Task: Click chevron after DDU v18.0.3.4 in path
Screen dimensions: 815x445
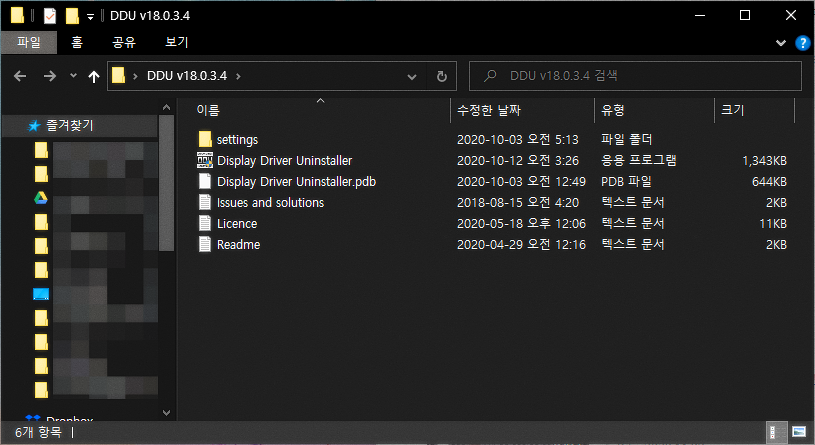Action: pos(238,76)
